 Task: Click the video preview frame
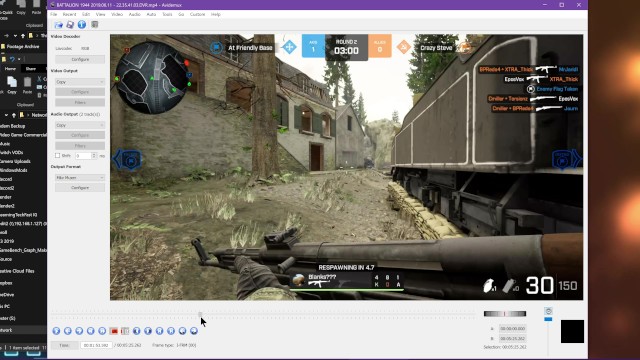click(347, 167)
